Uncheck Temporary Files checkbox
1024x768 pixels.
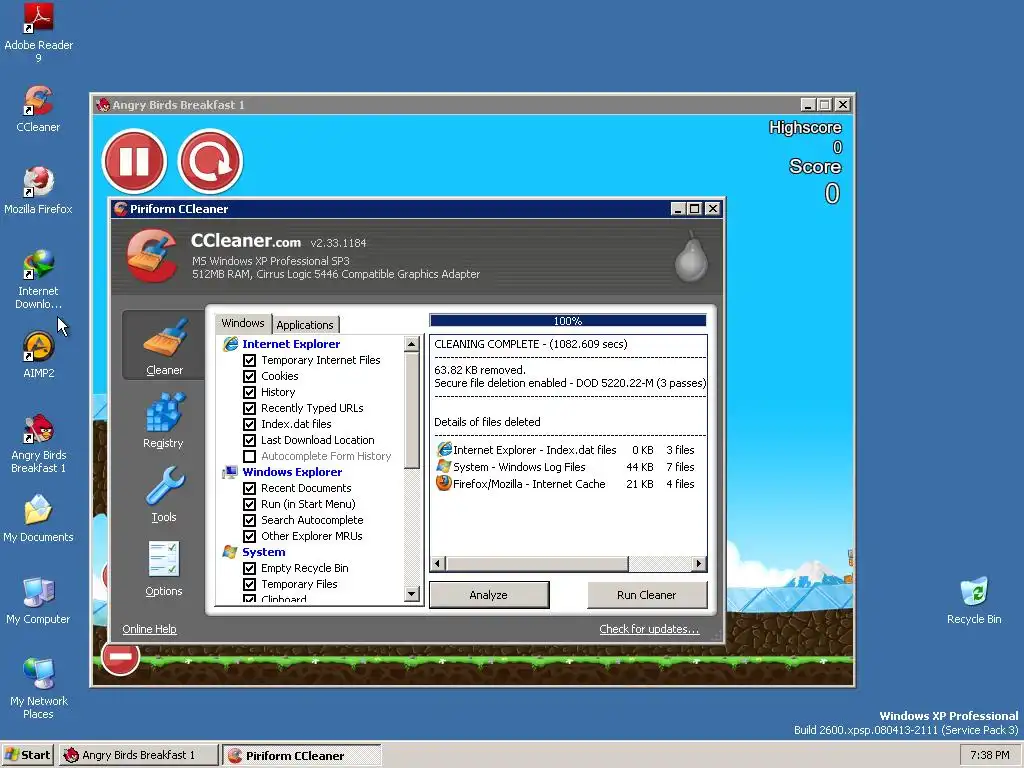click(249, 584)
